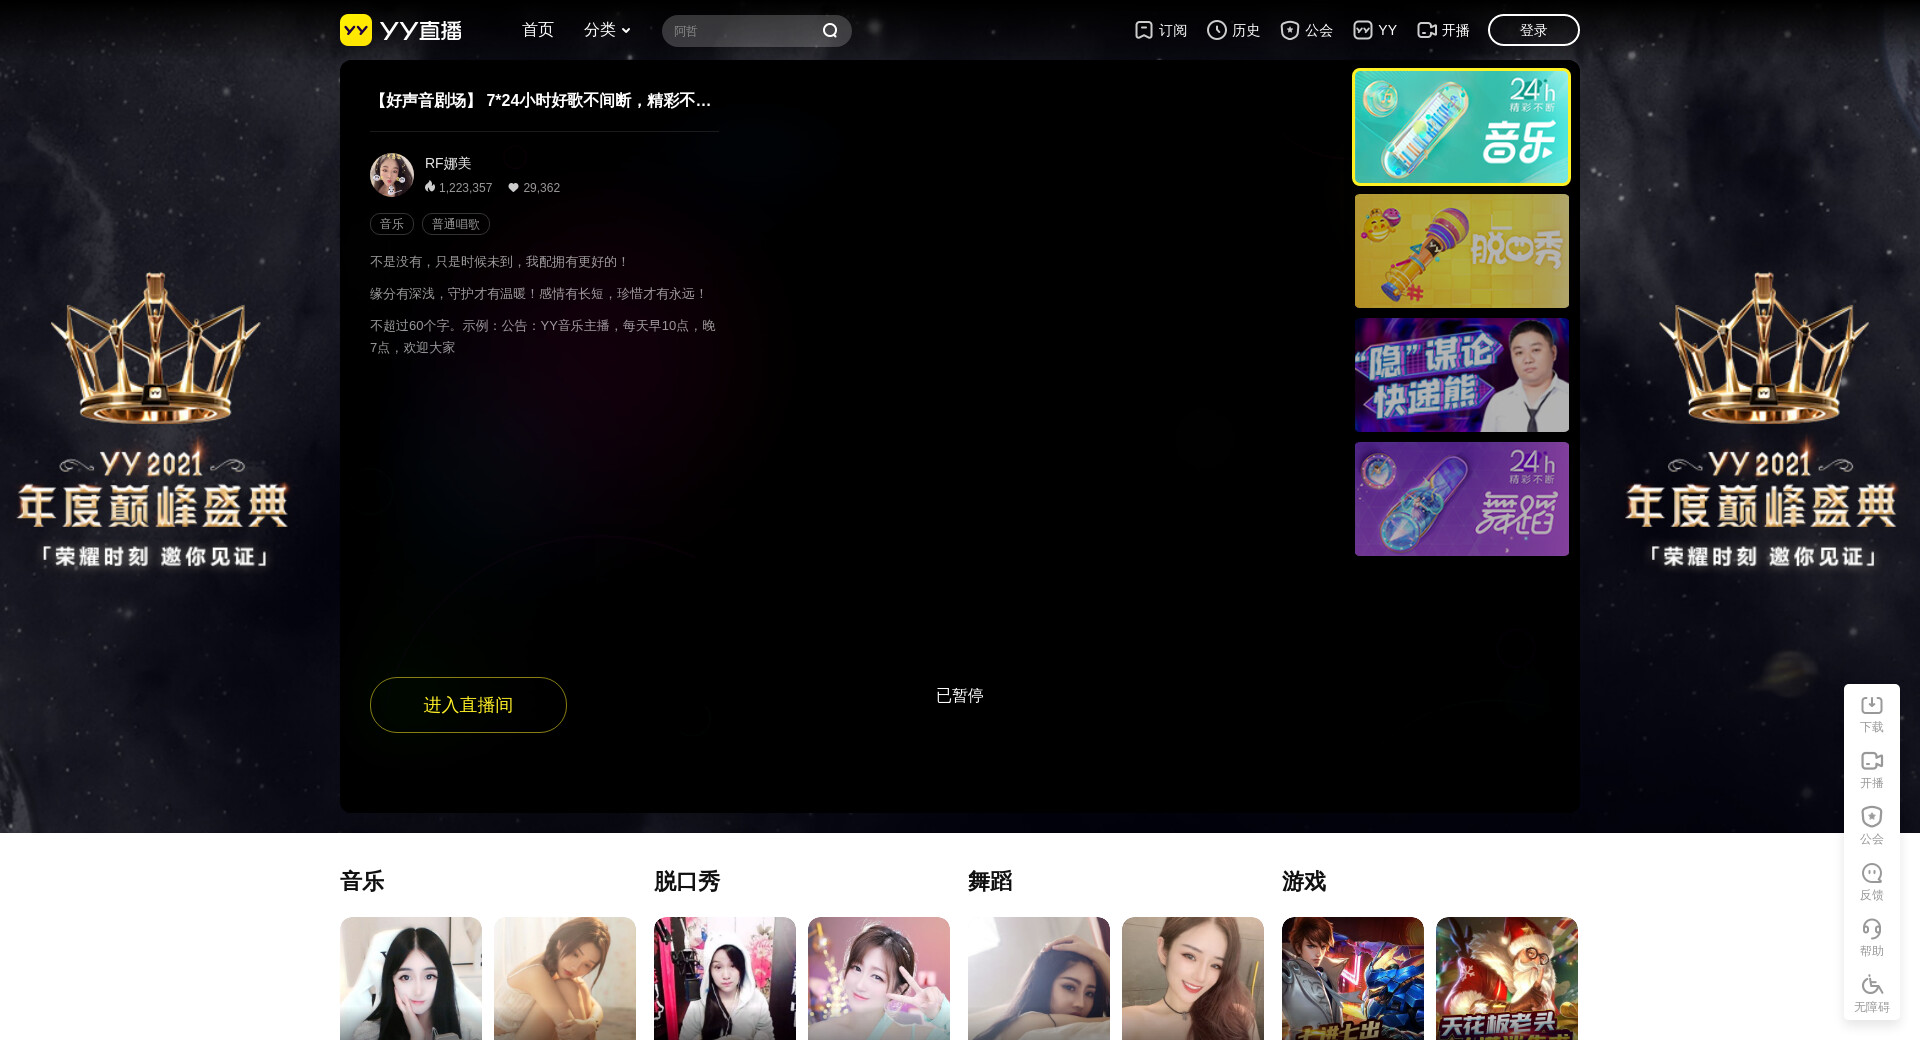Click the 反馈 feedback sidebar icon

click(1872, 882)
